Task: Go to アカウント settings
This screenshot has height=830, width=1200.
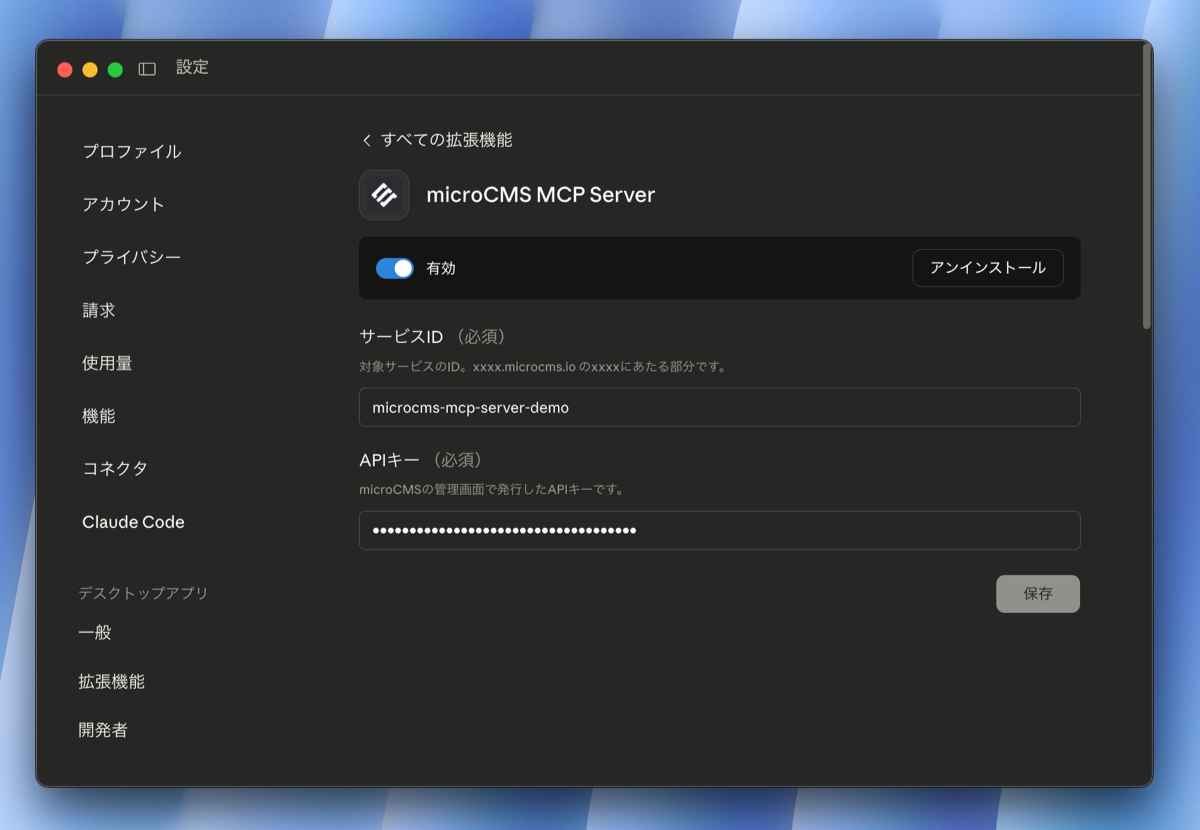Action: coord(123,204)
